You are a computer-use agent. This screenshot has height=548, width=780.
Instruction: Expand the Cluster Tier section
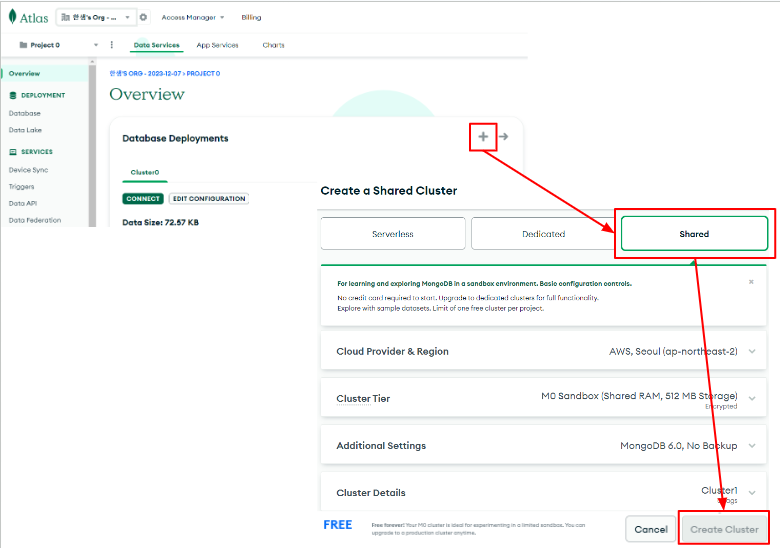click(752, 398)
